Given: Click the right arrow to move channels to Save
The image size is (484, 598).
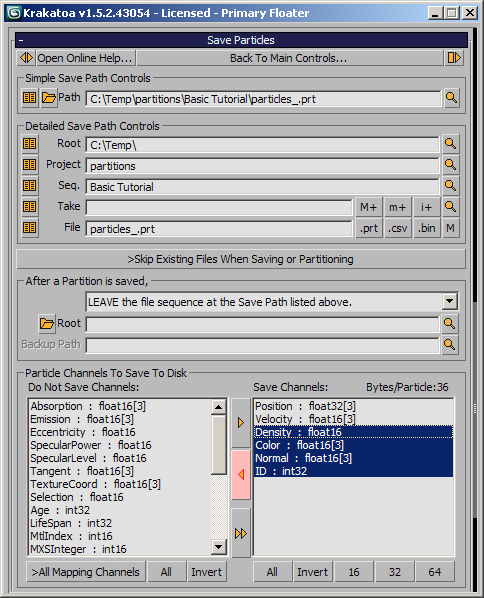Looking at the screenshot, I should coord(241,423).
